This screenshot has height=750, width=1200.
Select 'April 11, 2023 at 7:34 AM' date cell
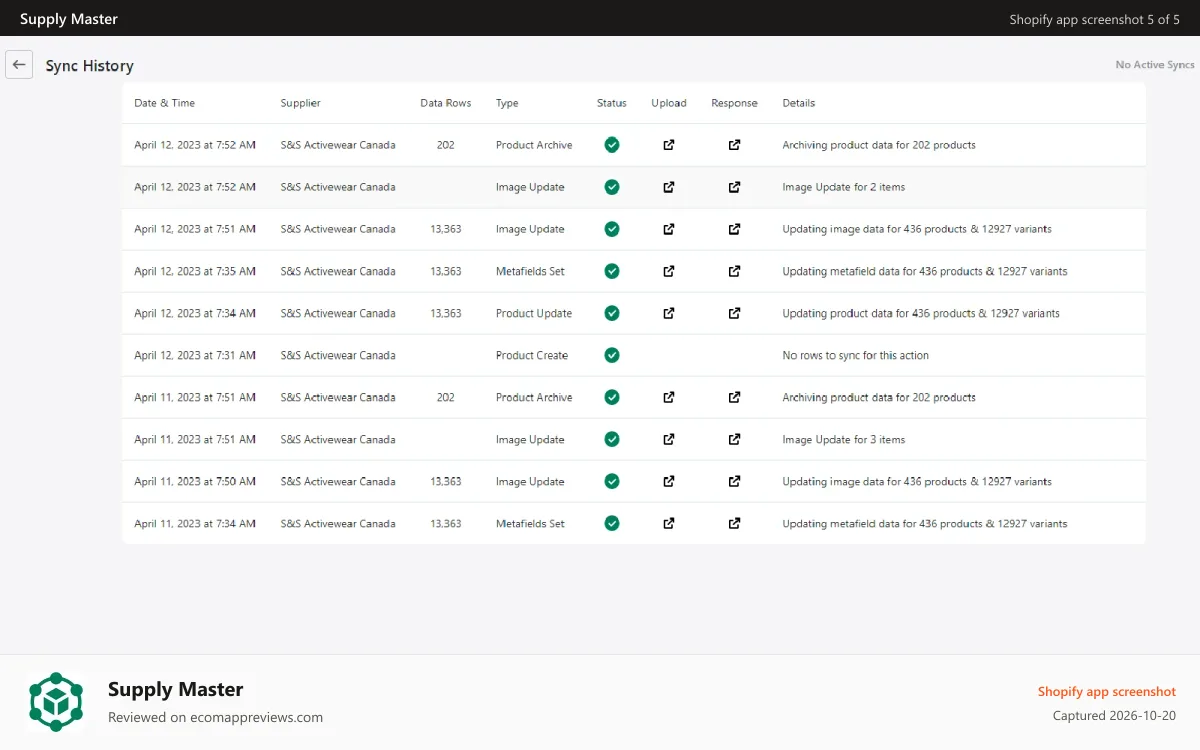click(195, 523)
